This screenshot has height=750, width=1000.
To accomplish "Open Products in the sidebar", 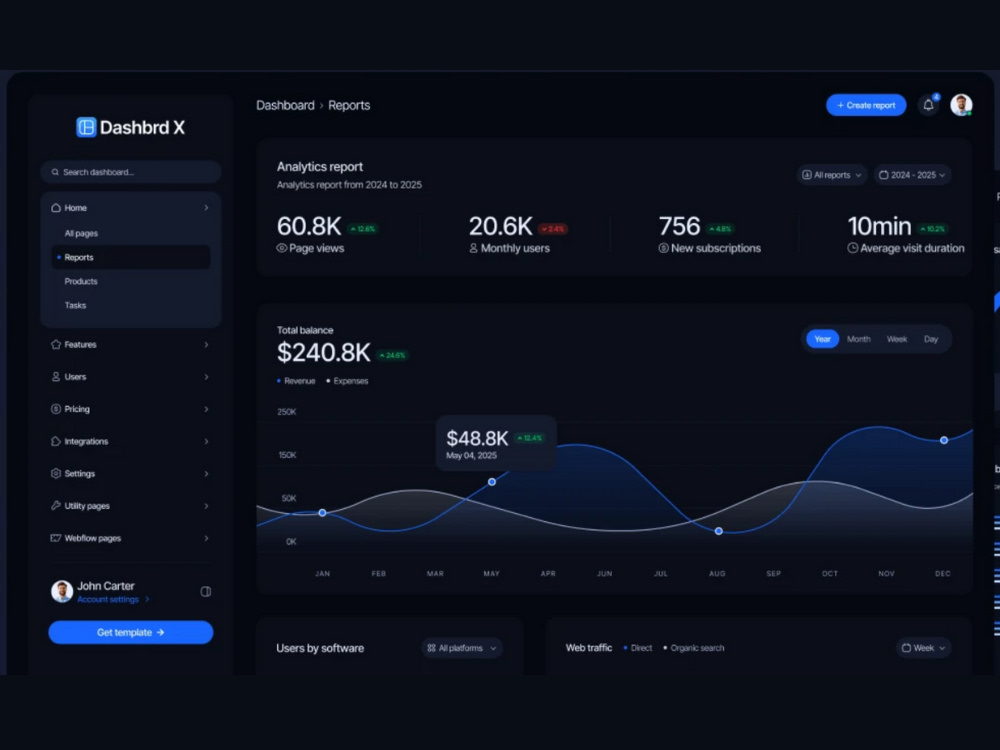I will coord(81,281).
